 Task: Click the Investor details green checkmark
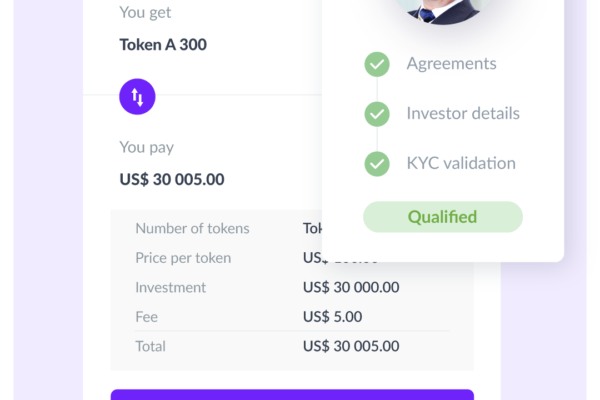[x=377, y=114]
